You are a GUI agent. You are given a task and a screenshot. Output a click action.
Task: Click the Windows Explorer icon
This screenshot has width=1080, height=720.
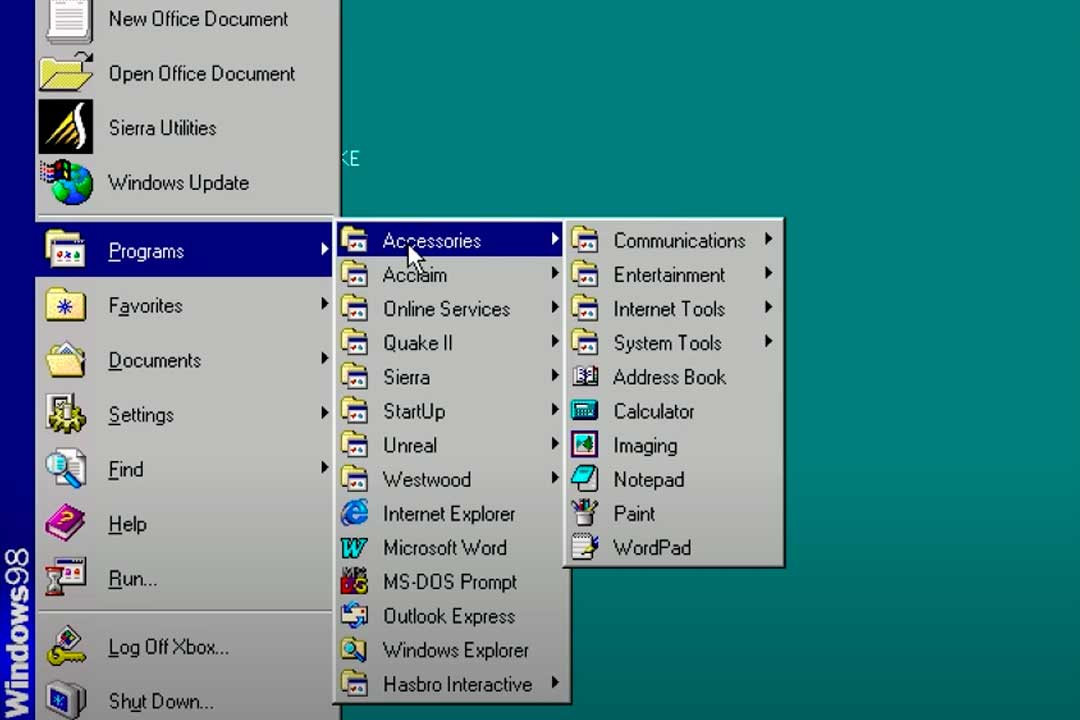click(354, 650)
